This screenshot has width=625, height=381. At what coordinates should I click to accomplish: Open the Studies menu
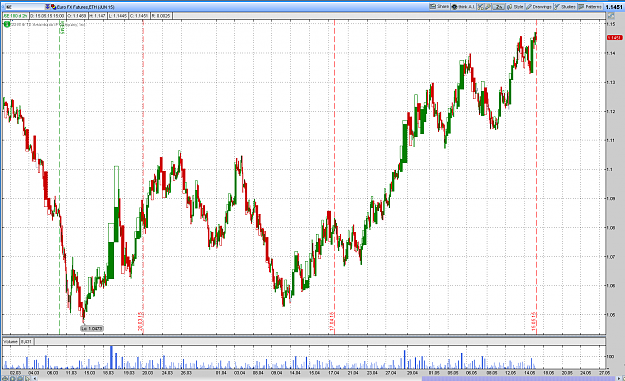(x=566, y=7)
